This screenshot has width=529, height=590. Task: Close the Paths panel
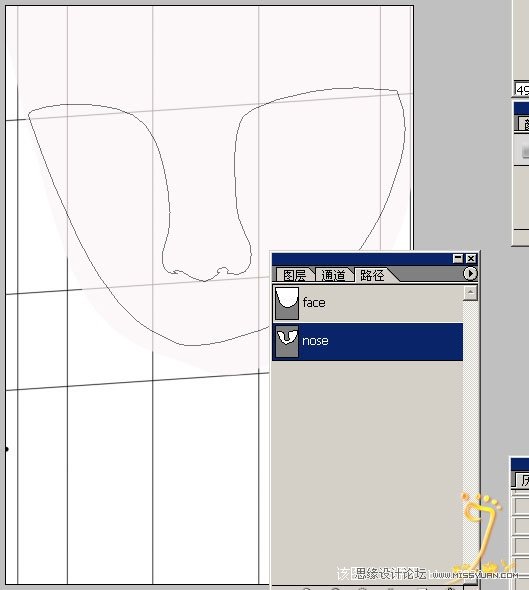click(x=471, y=259)
